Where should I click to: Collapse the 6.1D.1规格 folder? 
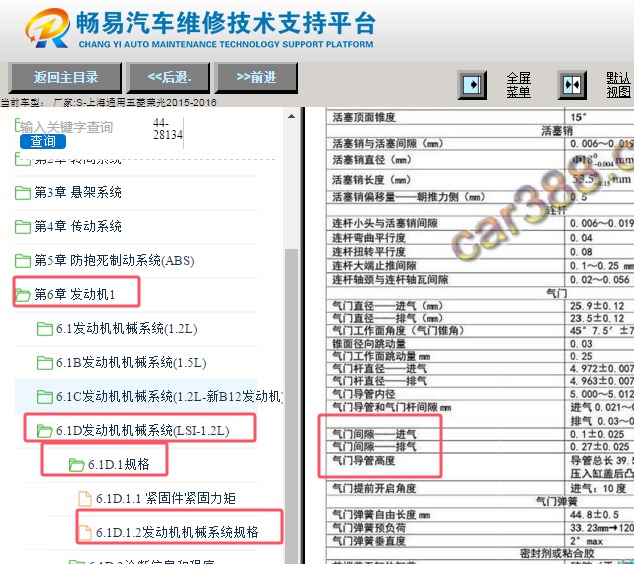(118, 465)
